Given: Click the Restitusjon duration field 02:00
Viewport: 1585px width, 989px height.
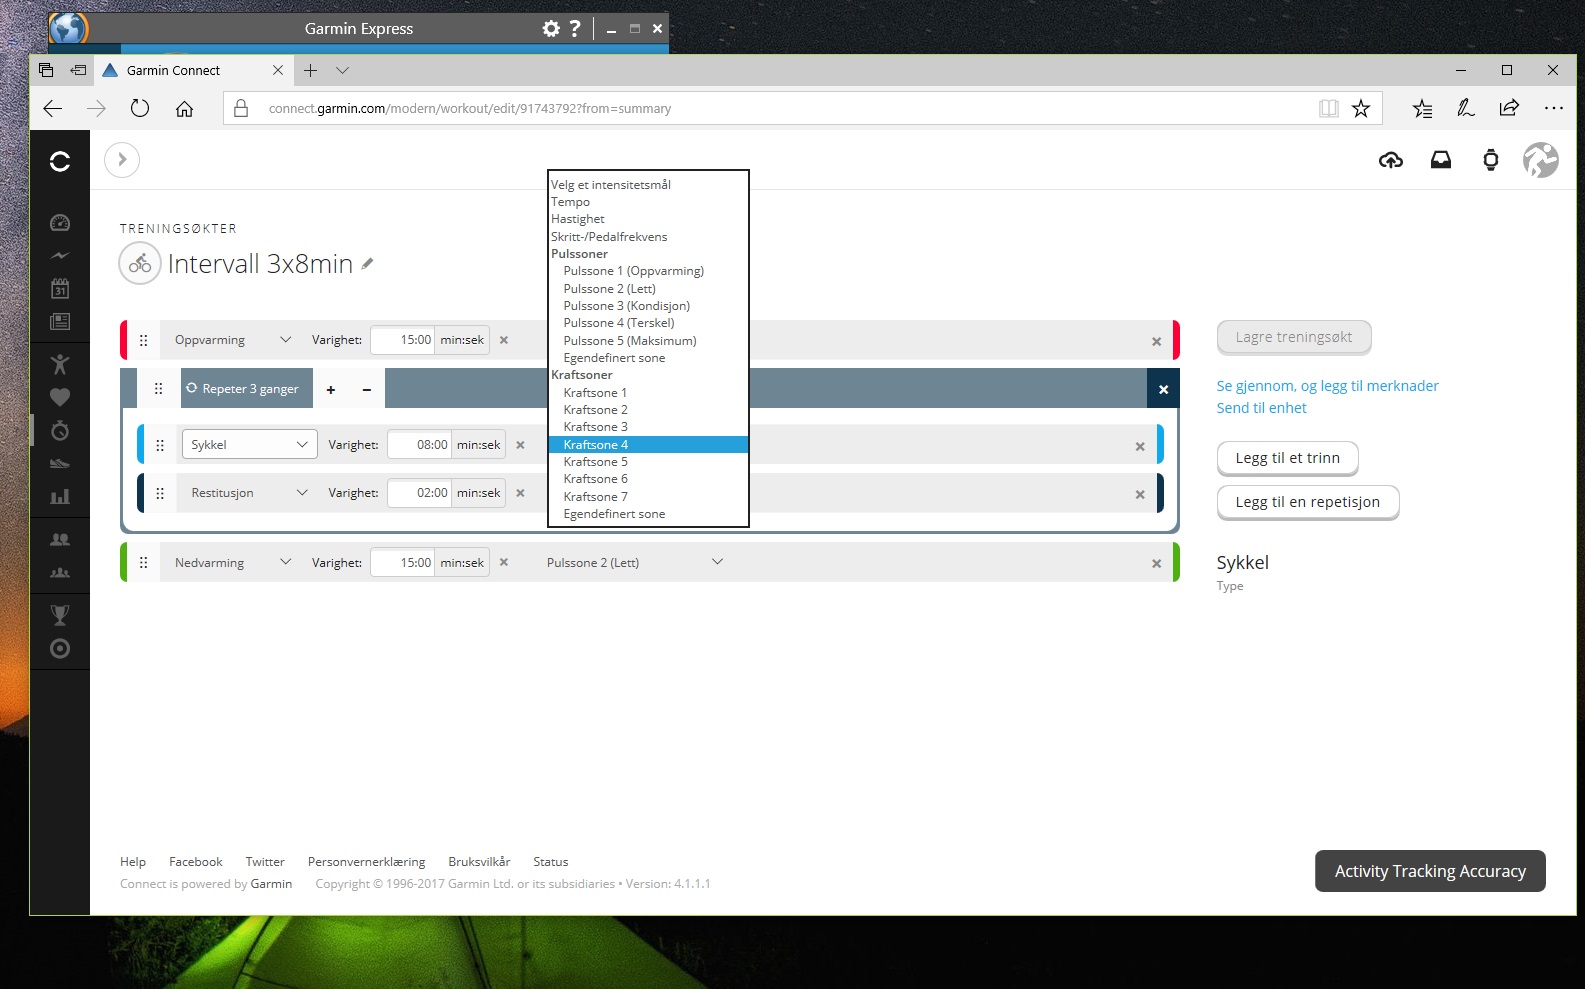Looking at the screenshot, I should (420, 493).
